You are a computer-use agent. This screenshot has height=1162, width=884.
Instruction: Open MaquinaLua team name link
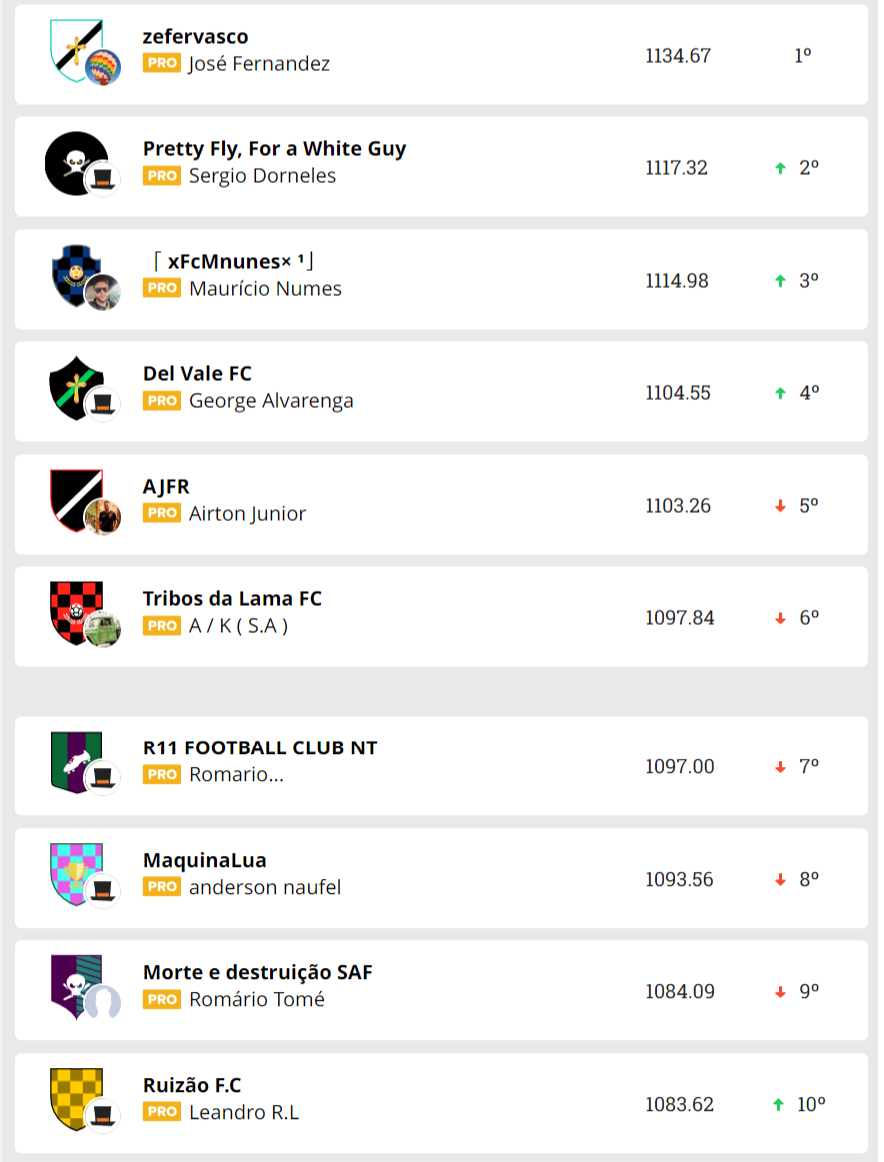(x=204, y=860)
